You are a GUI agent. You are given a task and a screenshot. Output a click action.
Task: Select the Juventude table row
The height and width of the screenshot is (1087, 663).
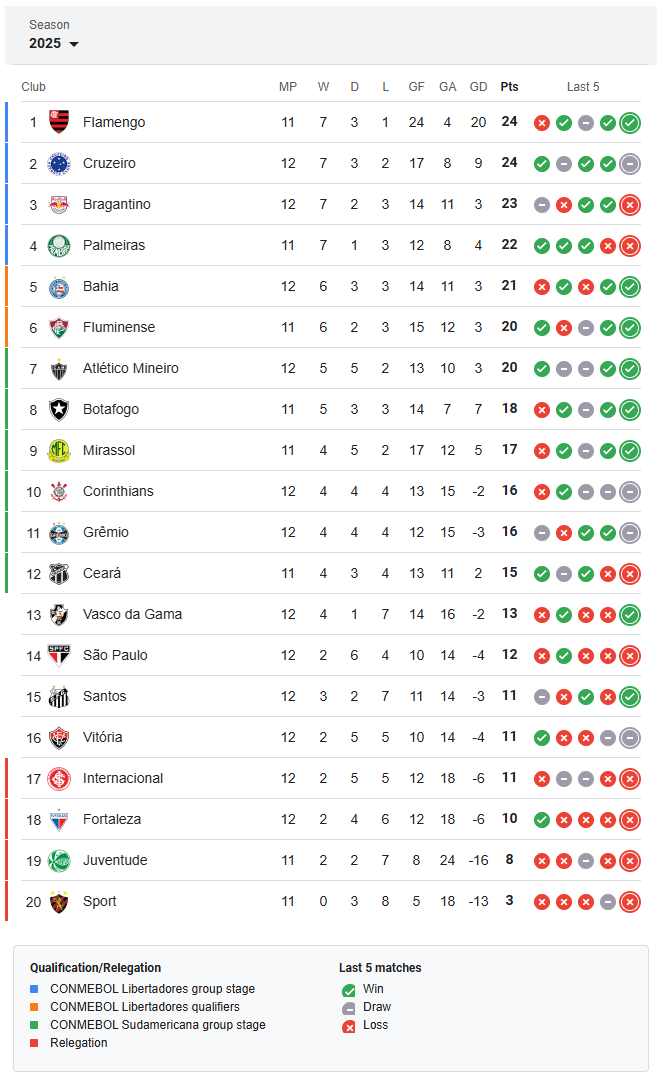331,860
